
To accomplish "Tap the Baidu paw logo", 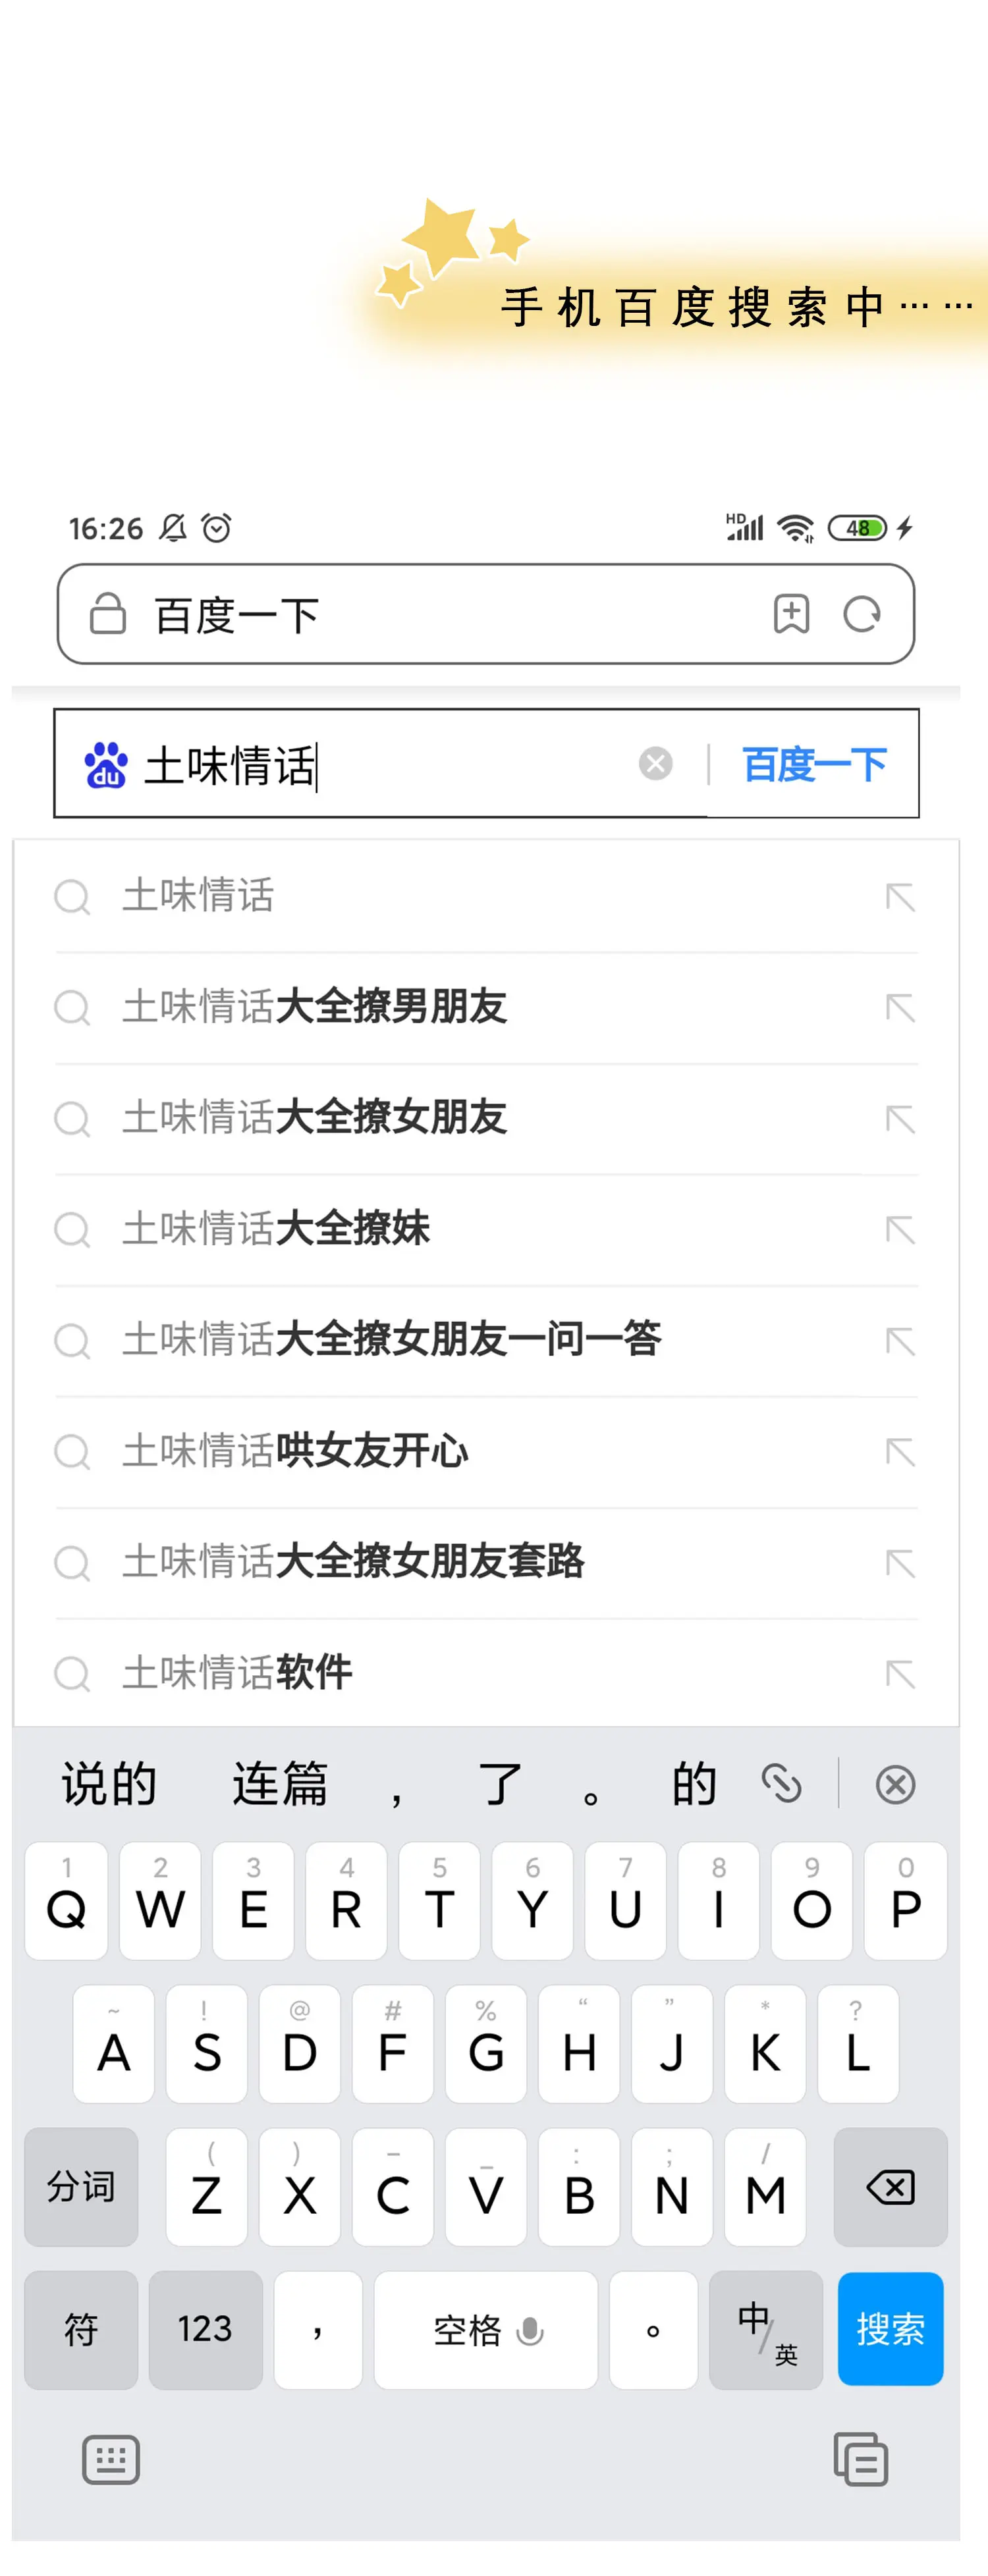I will 106,765.
